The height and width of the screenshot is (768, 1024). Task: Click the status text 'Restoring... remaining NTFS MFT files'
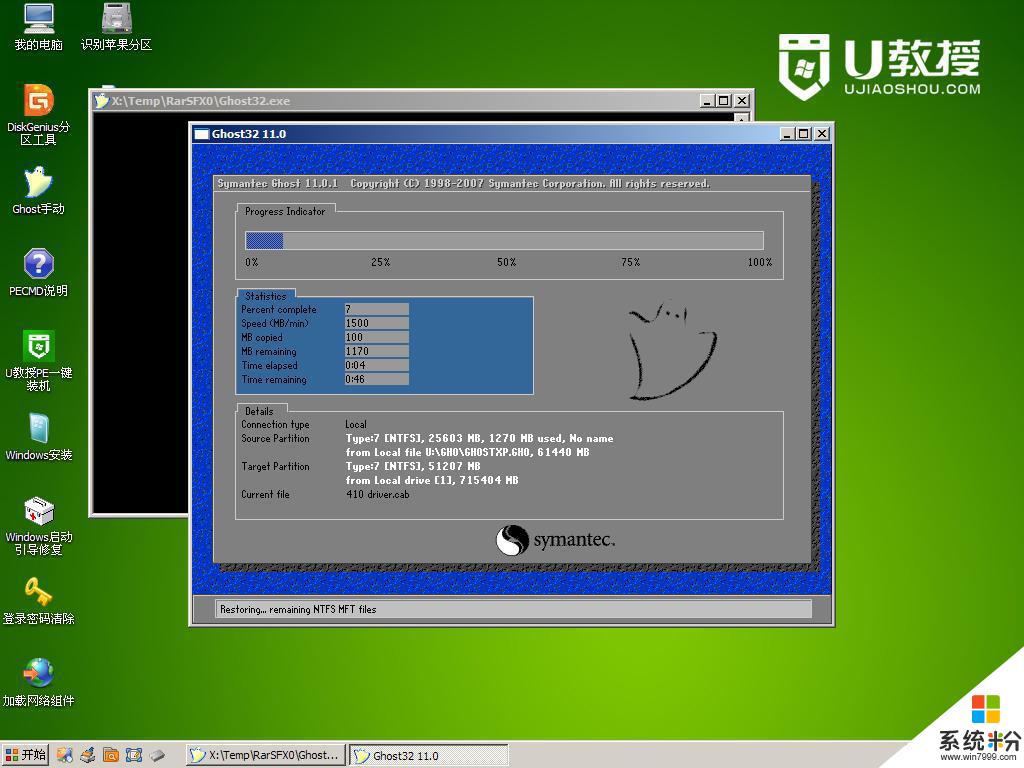pos(298,609)
